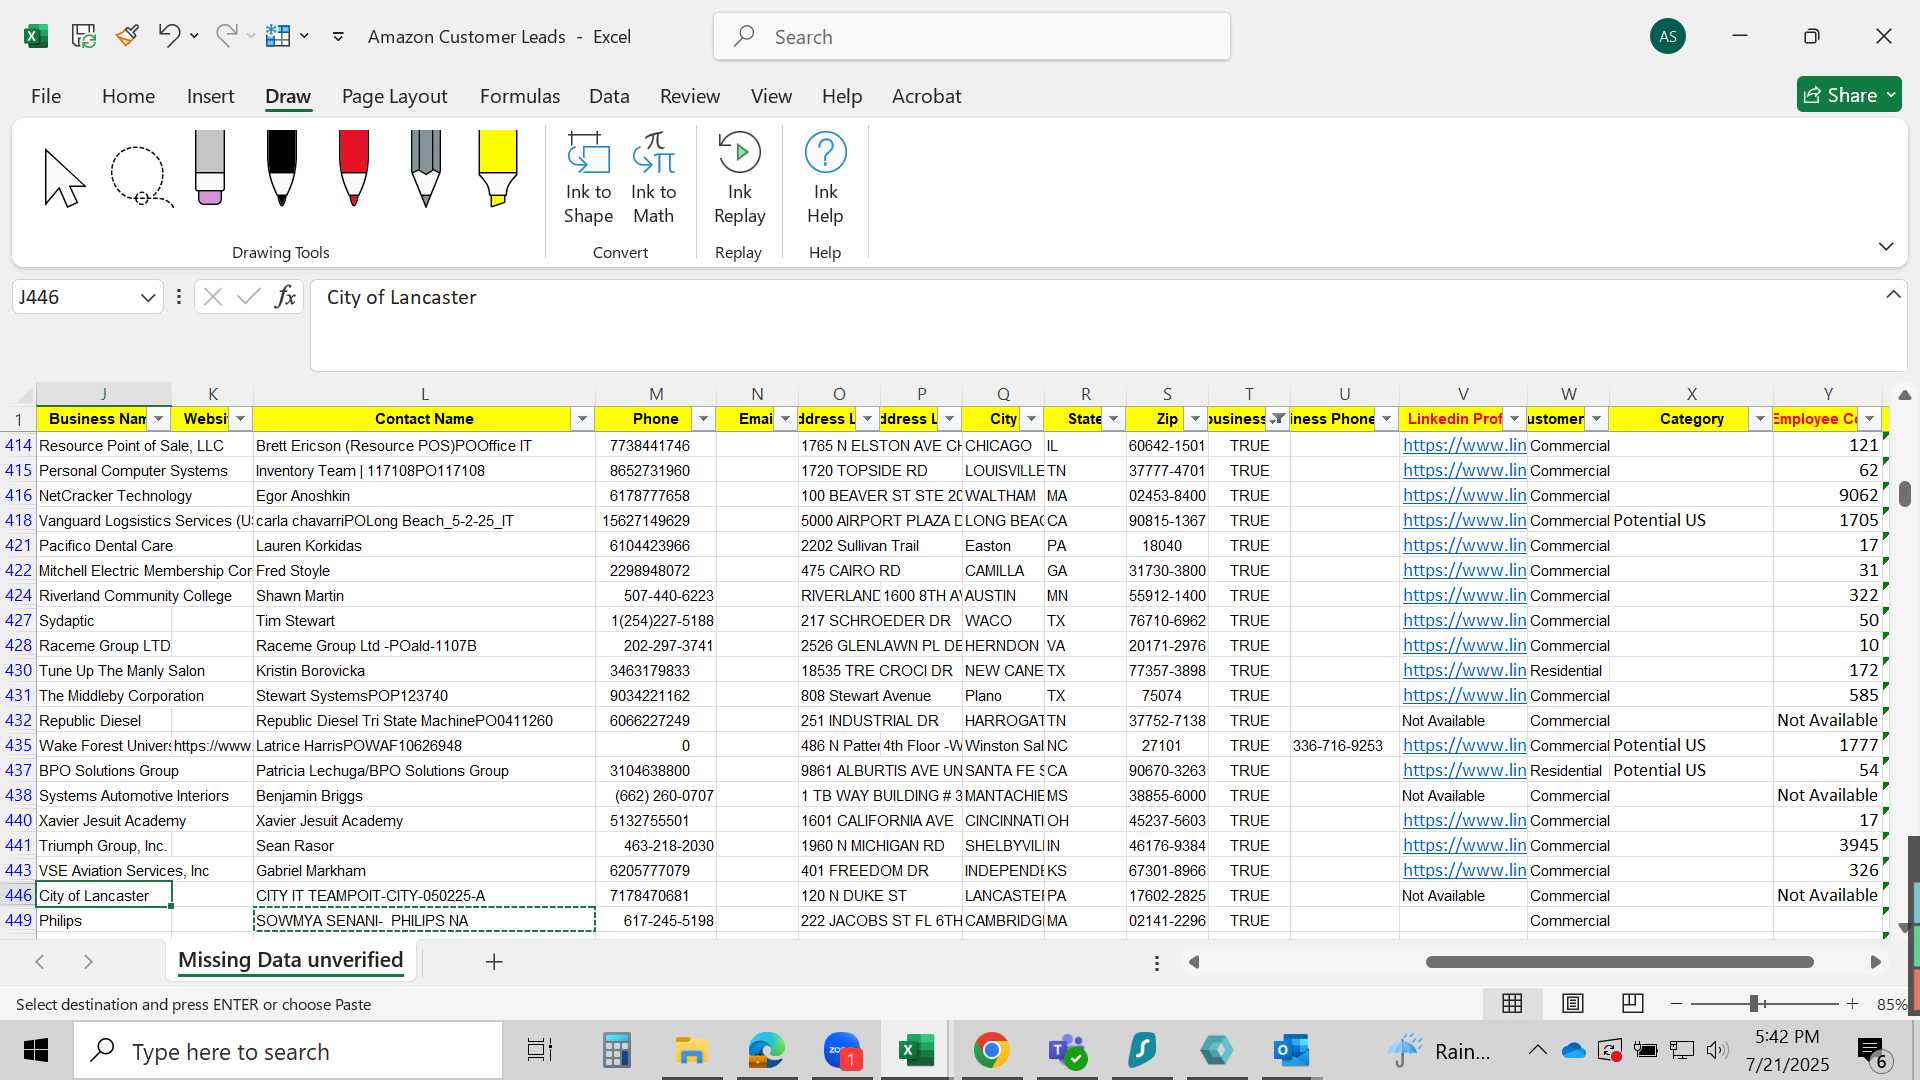Switch to the Insert tab
This screenshot has width=1920, height=1080.
click(x=210, y=96)
